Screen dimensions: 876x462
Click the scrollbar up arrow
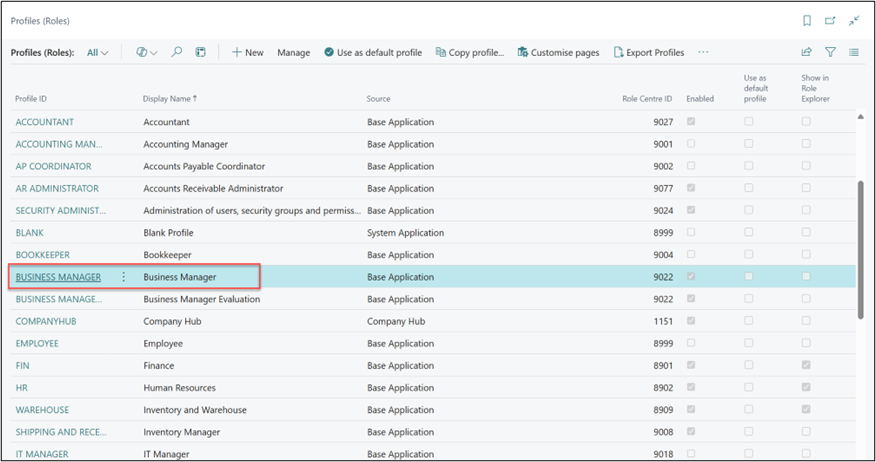pyautogui.click(x=860, y=117)
